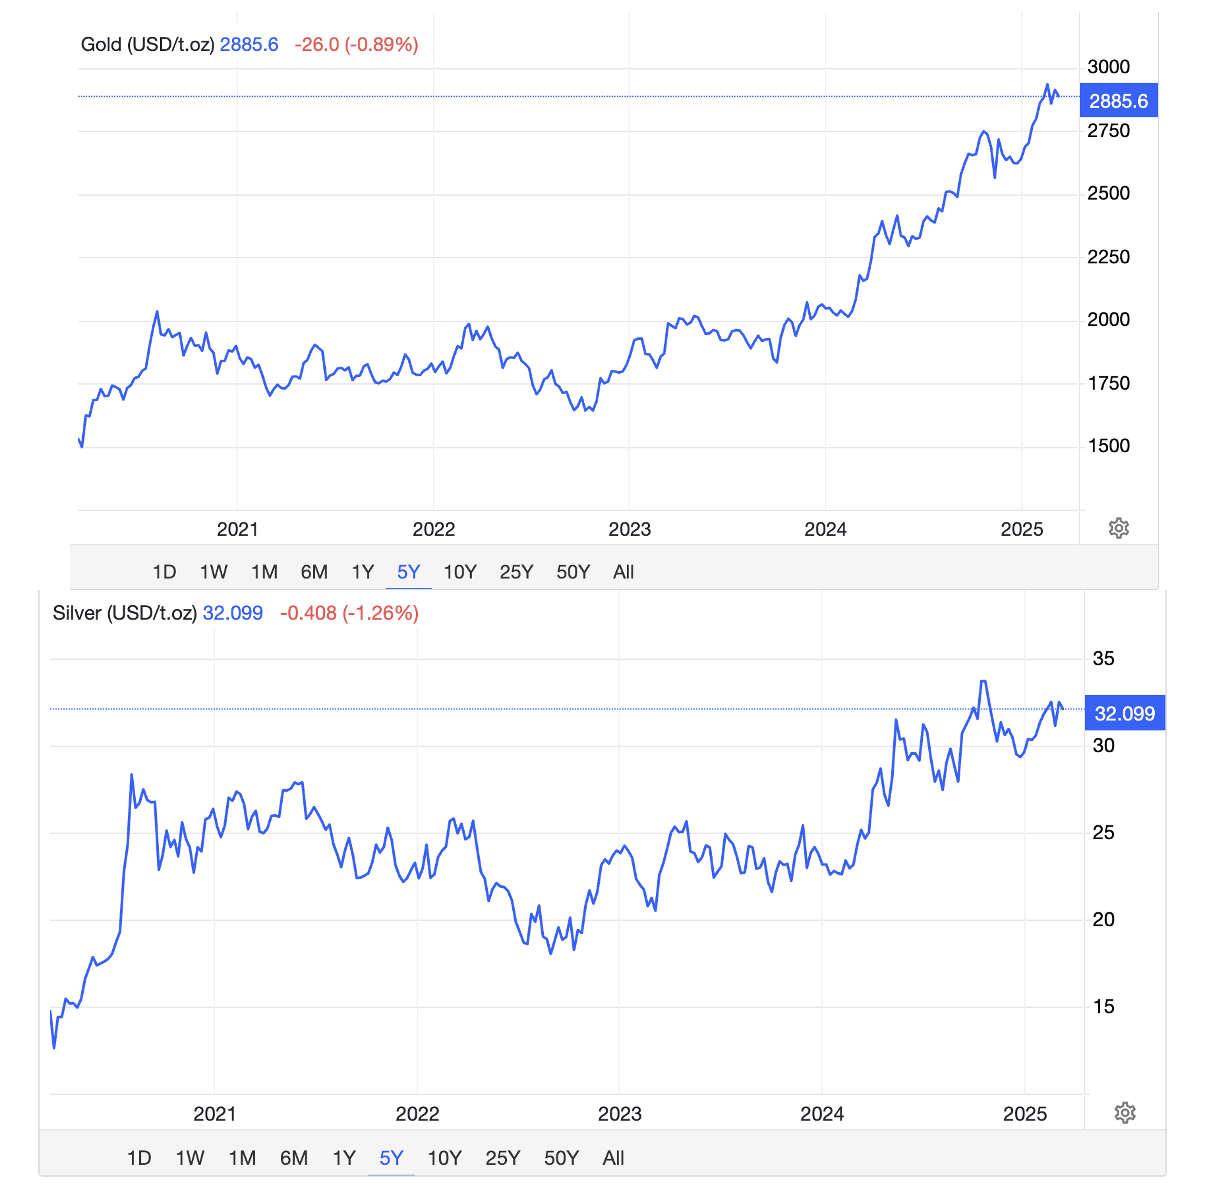Viewport: 1228px width, 1196px height.
Task: Select 1D range on gold chart
Action: [x=164, y=572]
